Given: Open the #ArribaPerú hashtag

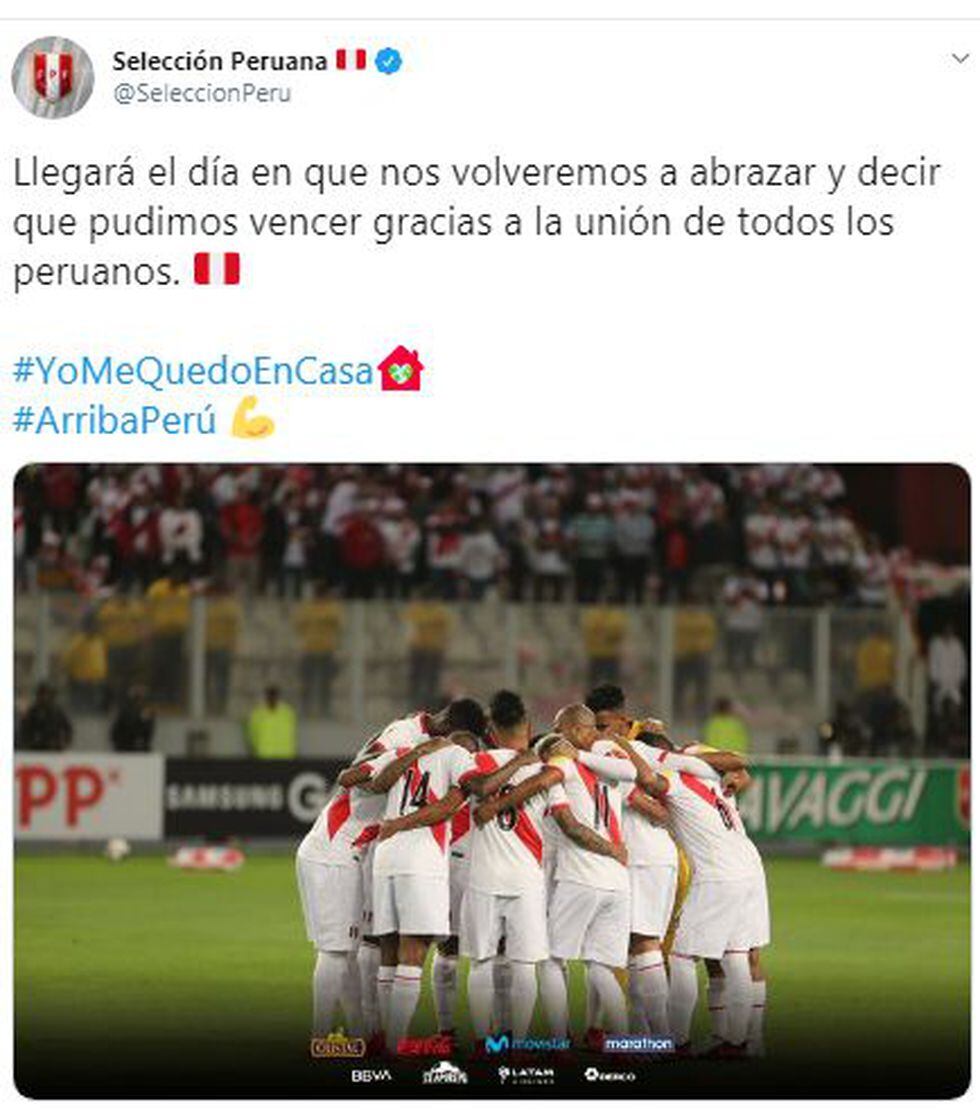Looking at the screenshot, I should click(x=115, y=419).
